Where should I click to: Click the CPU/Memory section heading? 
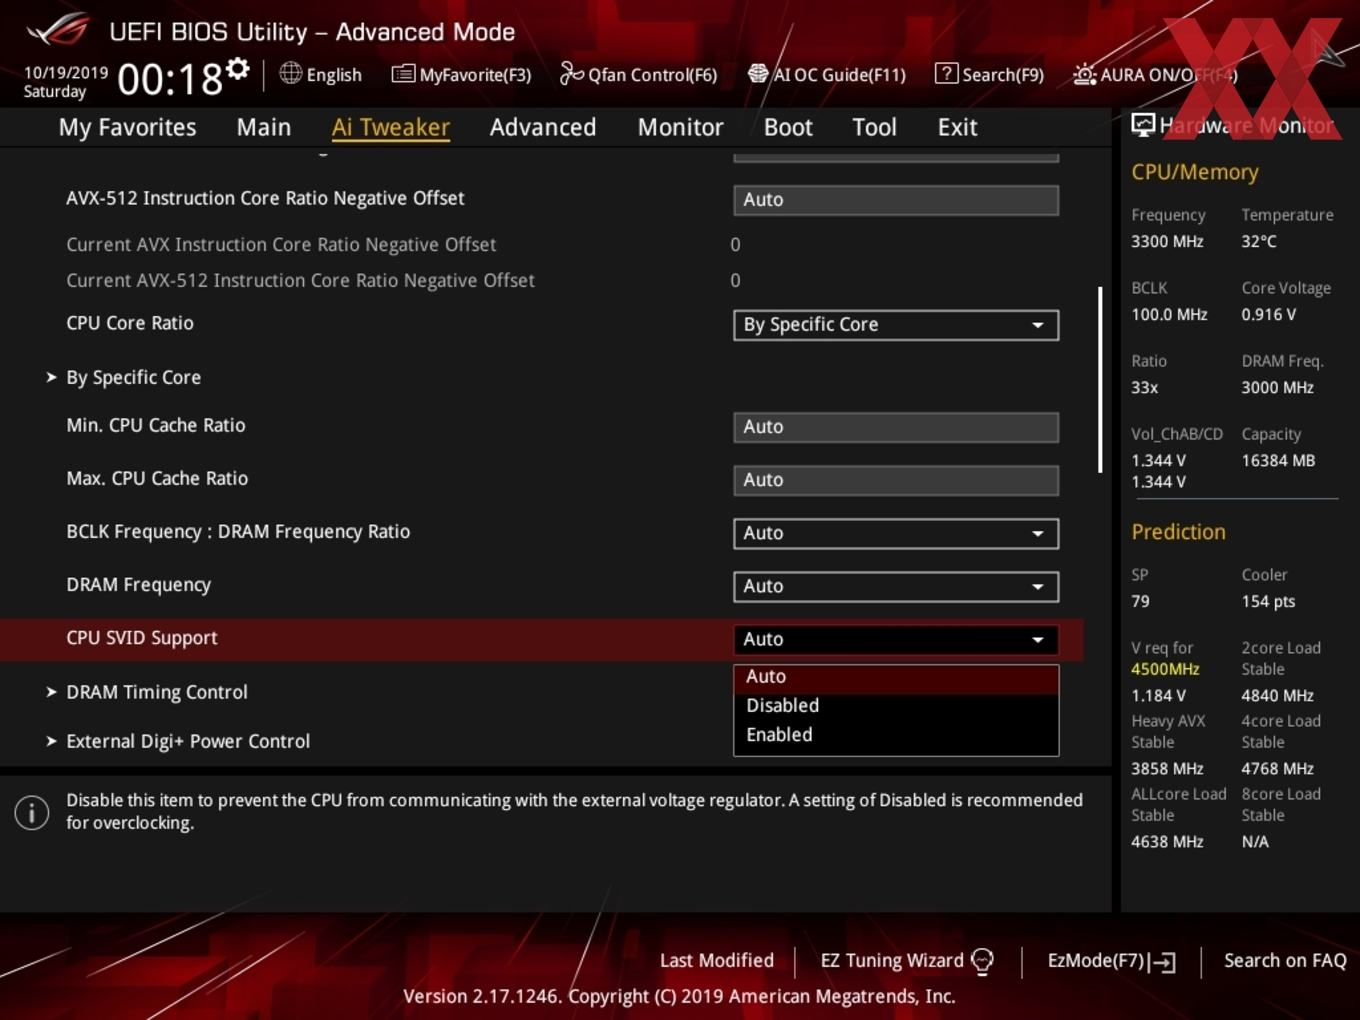coord(1195,172)
